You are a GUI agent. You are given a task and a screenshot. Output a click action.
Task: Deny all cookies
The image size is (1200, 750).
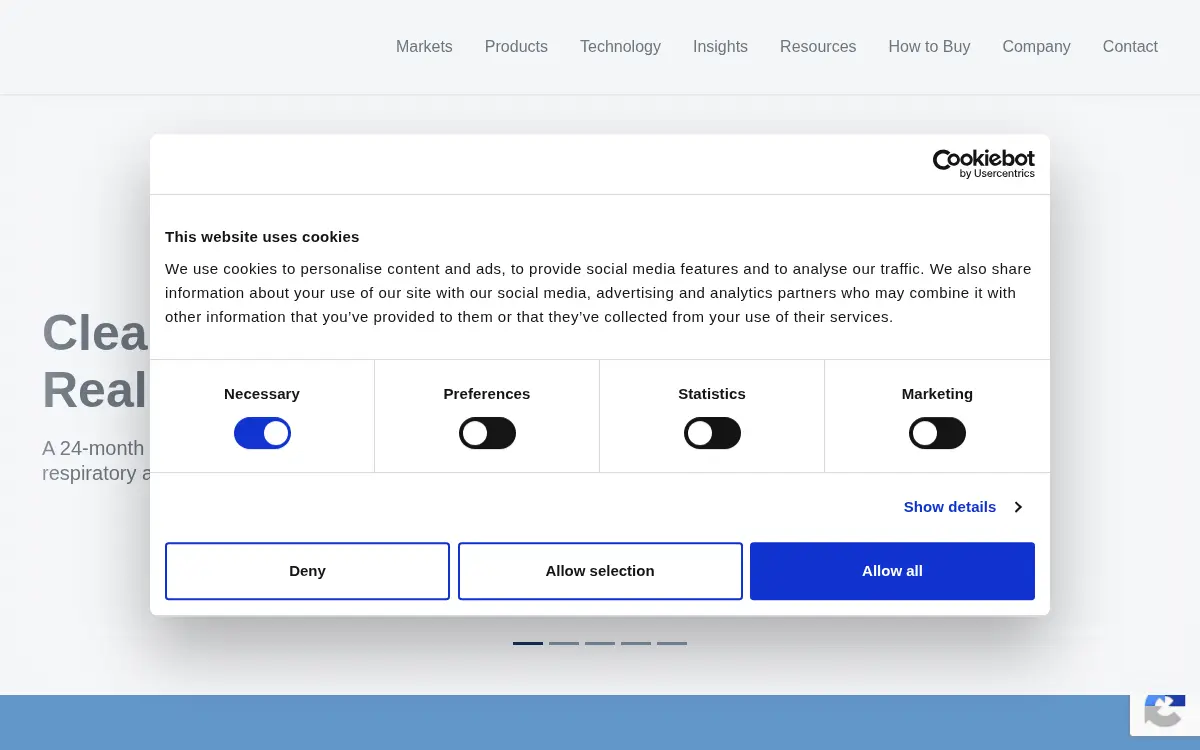coord(307,571)
